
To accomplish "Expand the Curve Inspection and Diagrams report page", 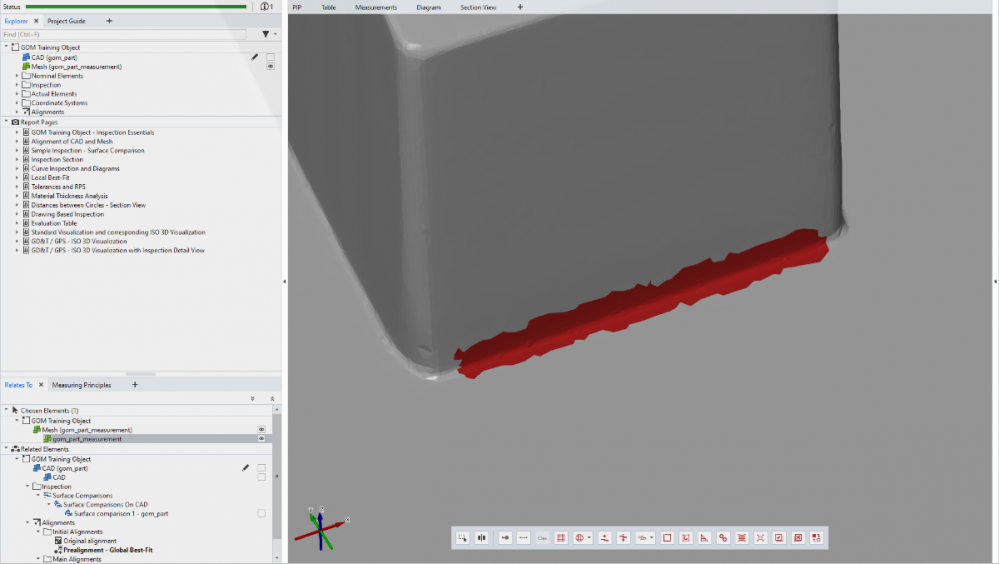I will 17,169.
